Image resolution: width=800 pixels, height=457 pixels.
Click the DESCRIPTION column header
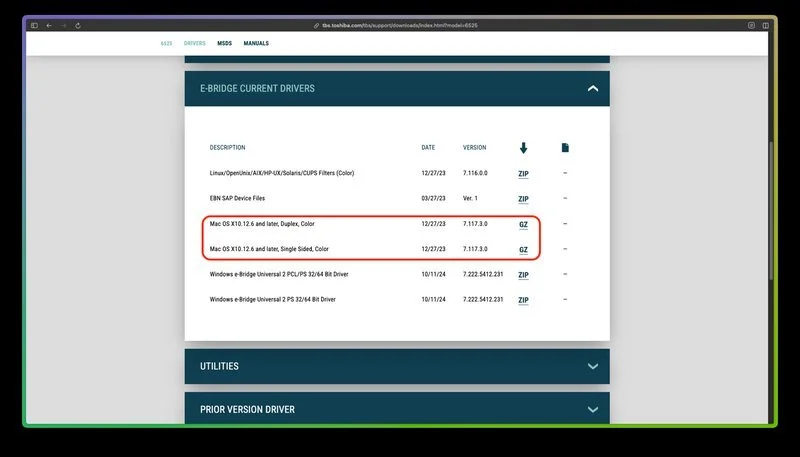228,147
